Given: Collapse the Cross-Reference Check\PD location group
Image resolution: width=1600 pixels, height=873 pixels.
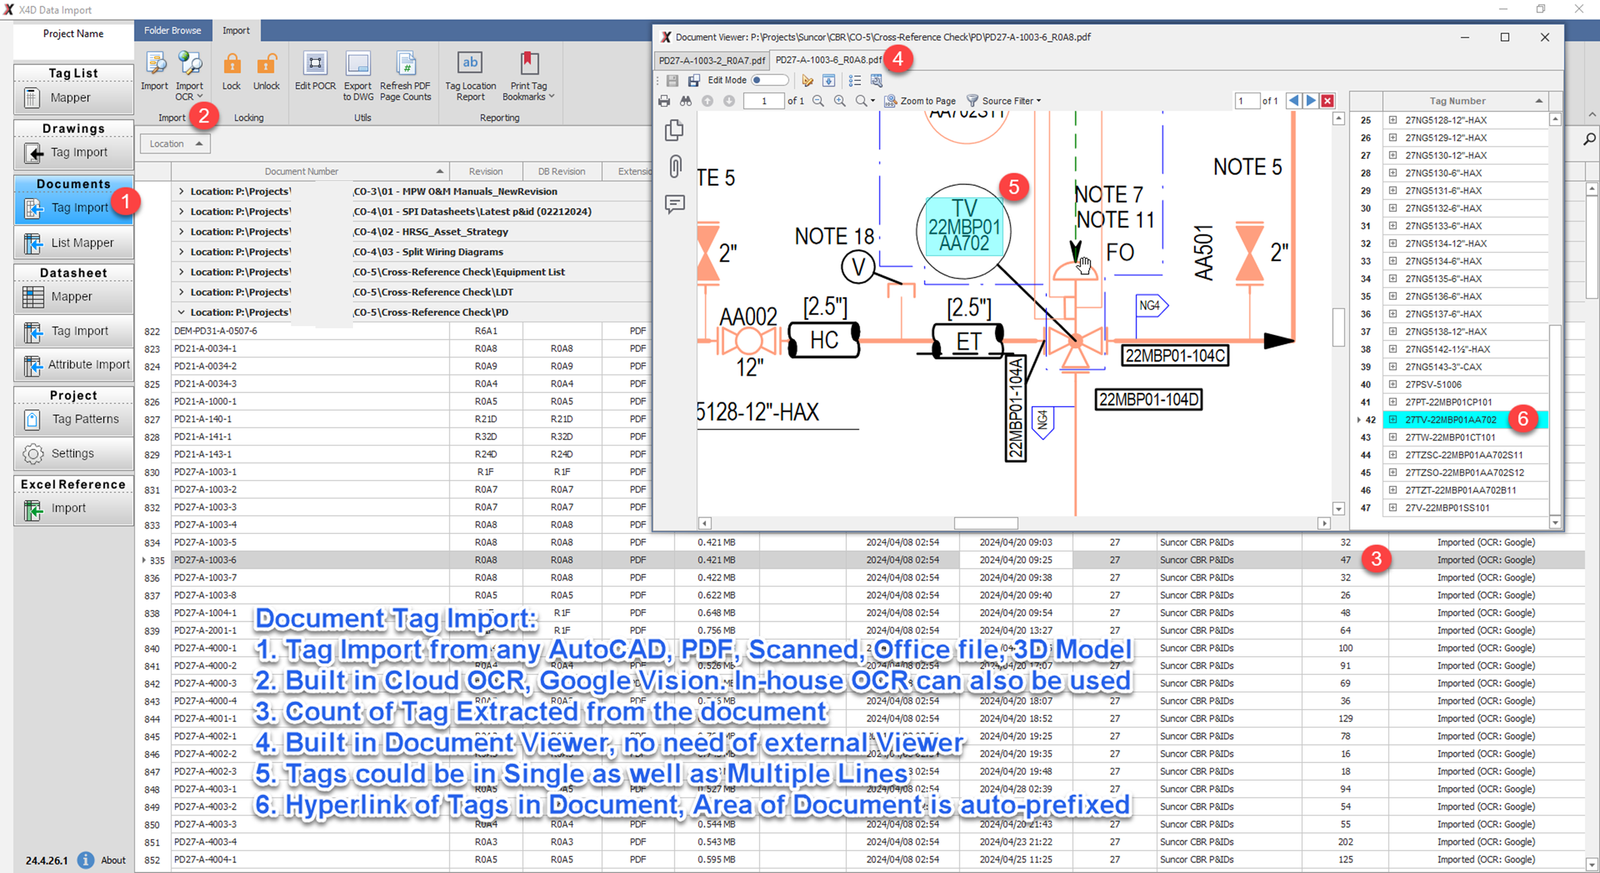Looking at the screenshot, I should click(181, 312).
